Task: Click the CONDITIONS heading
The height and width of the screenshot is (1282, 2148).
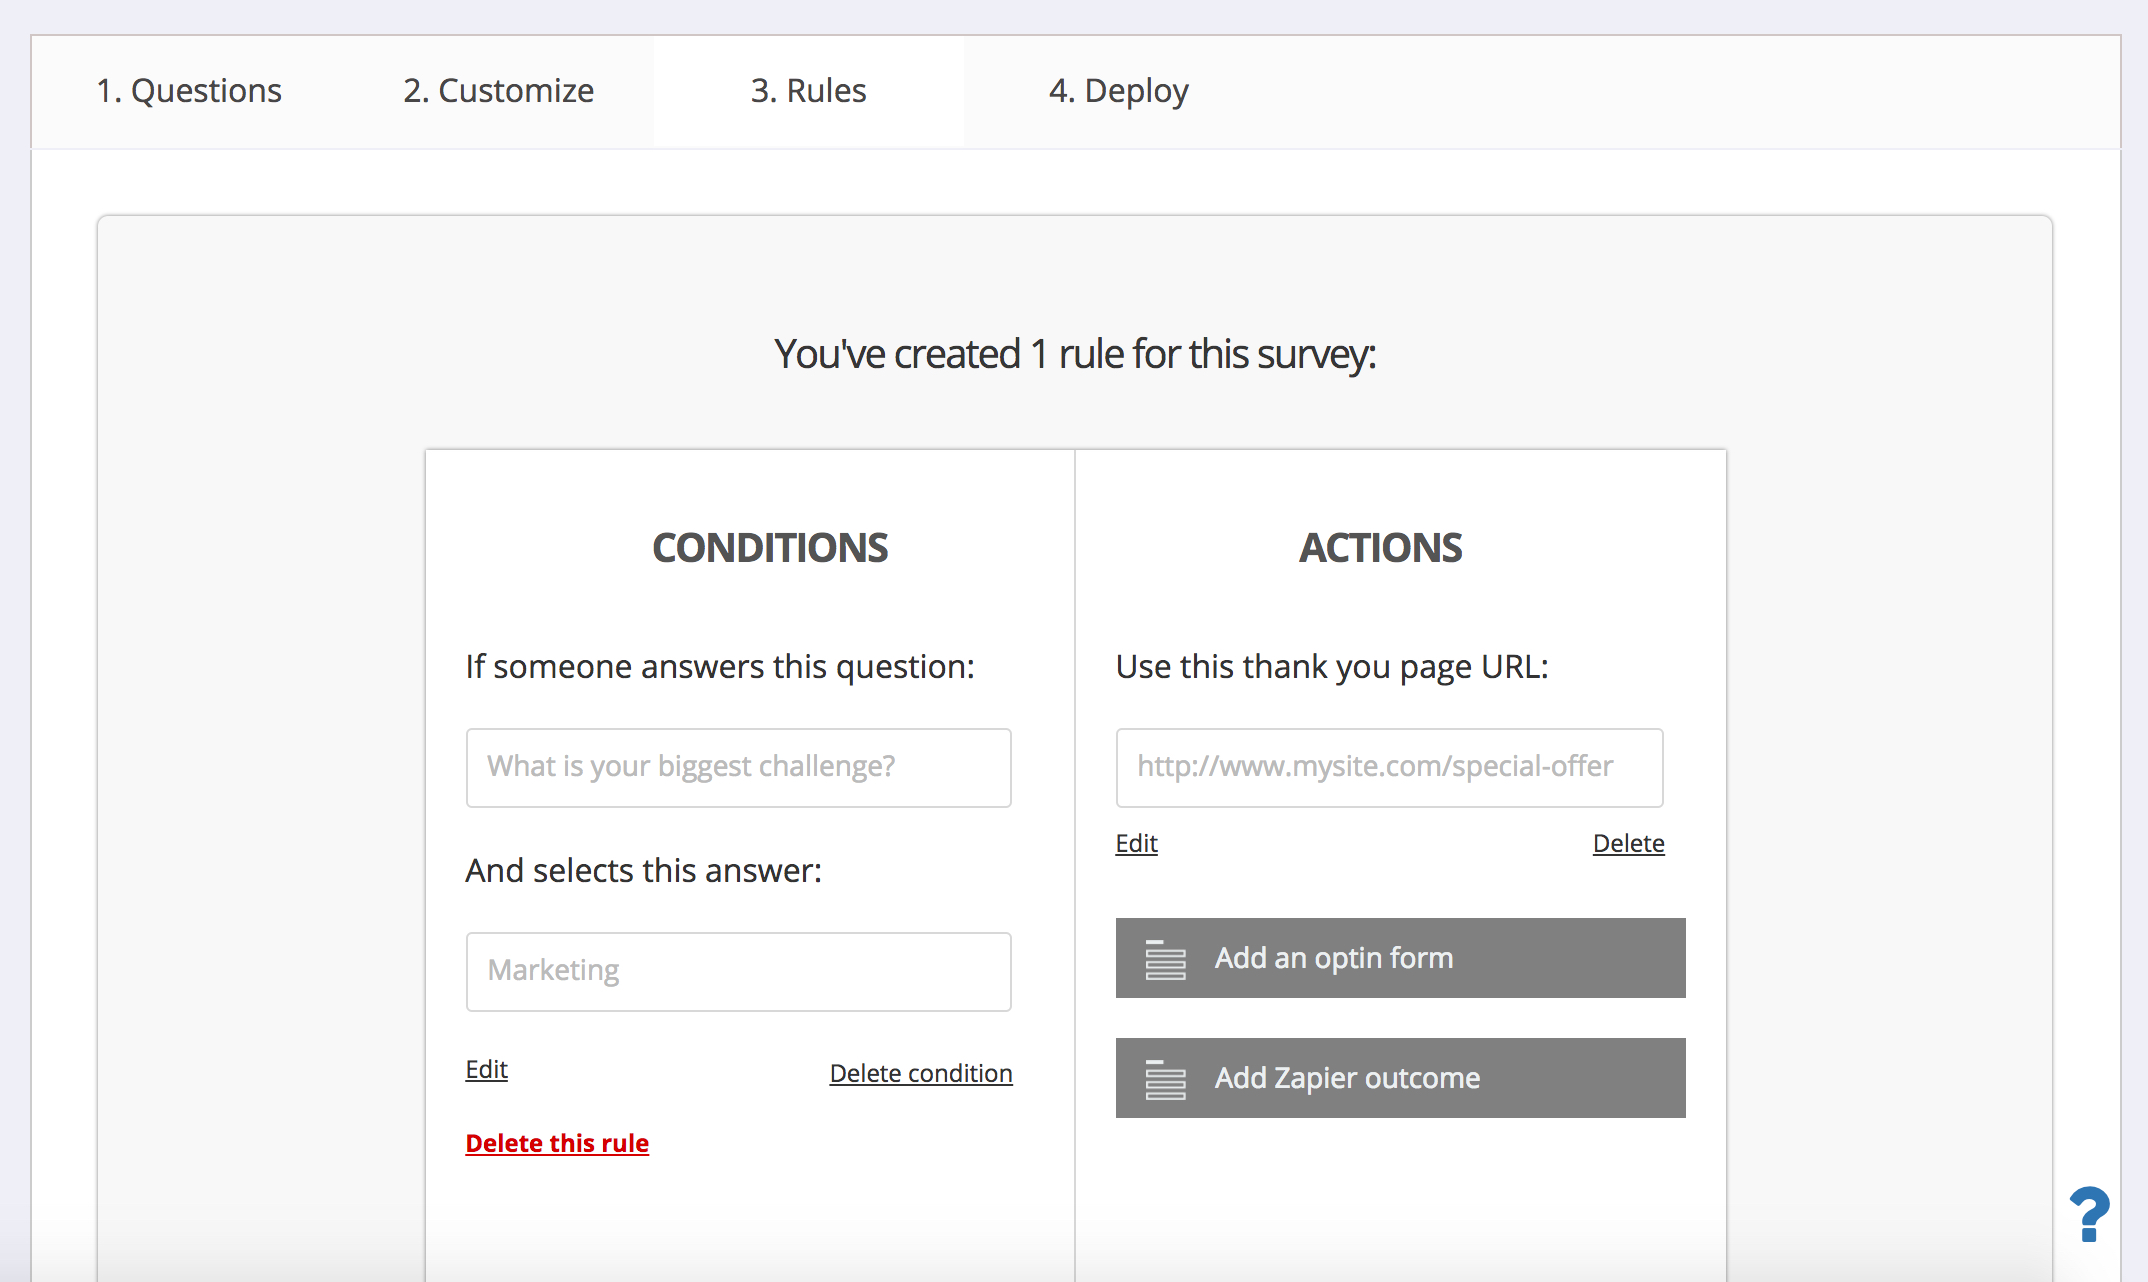Action: pos(770,548)
